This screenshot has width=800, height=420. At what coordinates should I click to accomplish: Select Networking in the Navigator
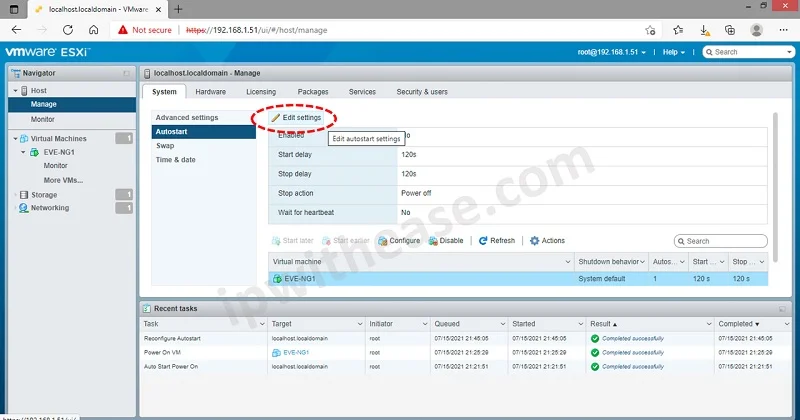(50, 208)
